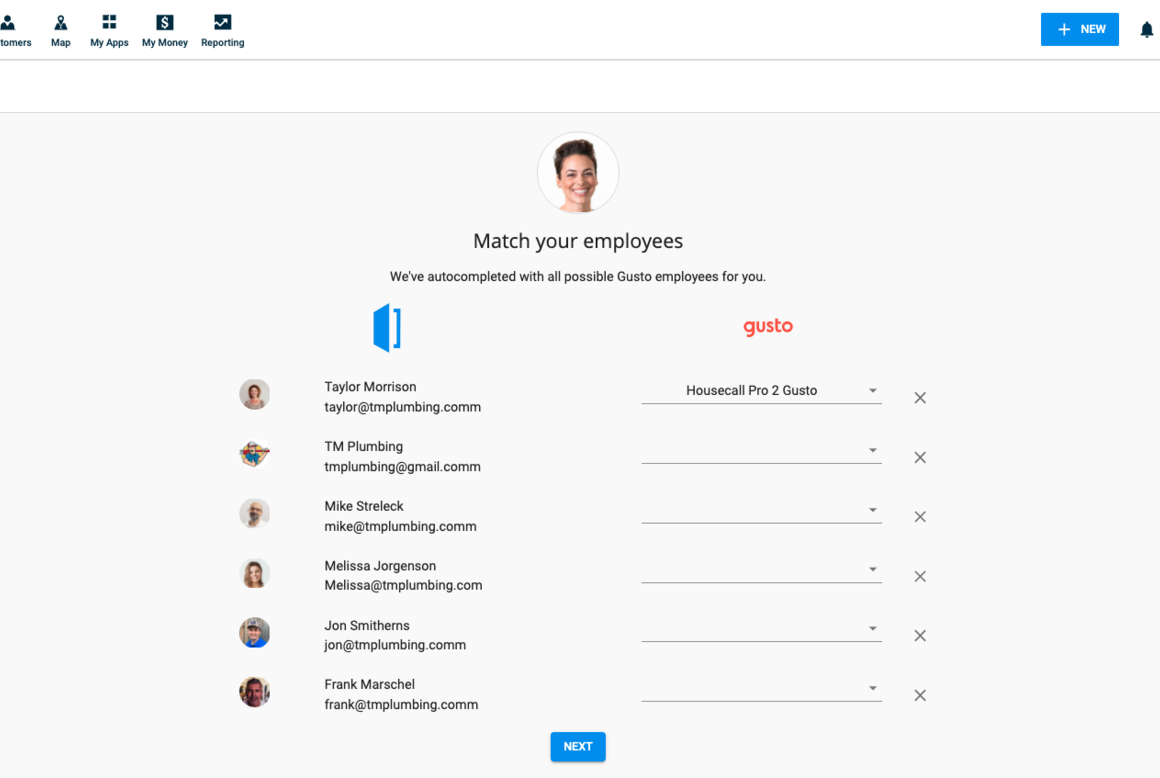
Task: Expand Melissa Jorgenson's Gusto dropdown
Action: tap(761, 569)
